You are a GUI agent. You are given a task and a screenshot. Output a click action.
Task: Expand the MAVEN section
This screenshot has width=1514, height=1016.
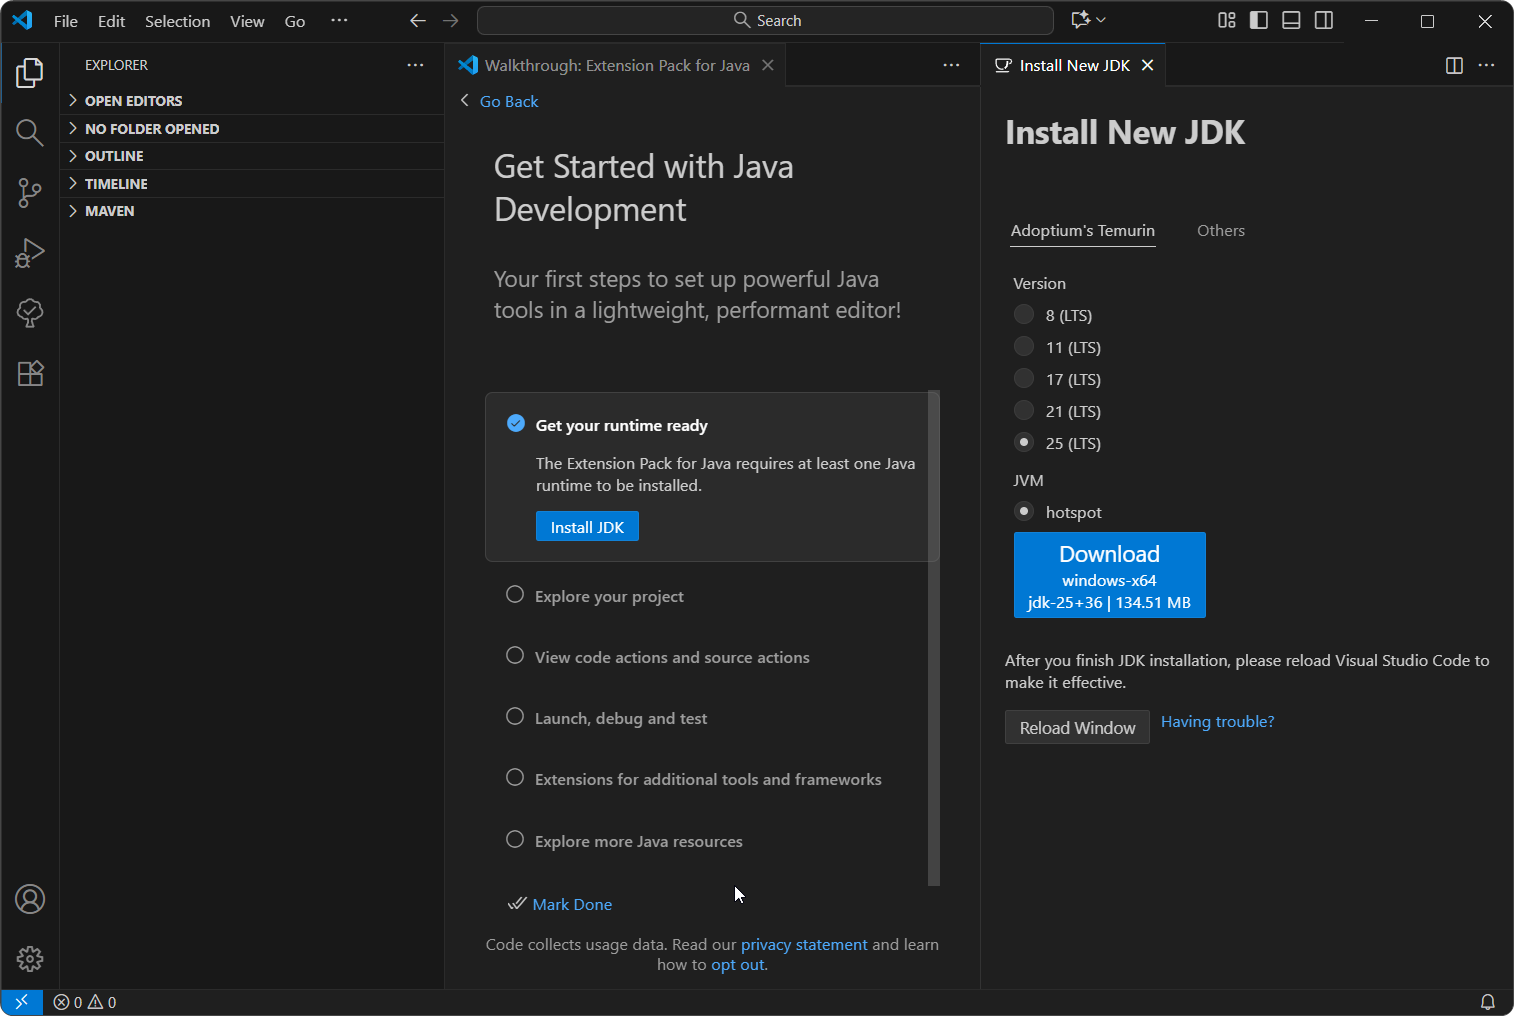[110, 211]
